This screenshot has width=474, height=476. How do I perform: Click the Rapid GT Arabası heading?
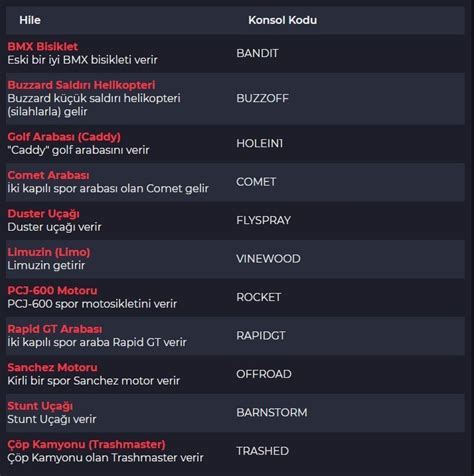click(x=55, y=329)
